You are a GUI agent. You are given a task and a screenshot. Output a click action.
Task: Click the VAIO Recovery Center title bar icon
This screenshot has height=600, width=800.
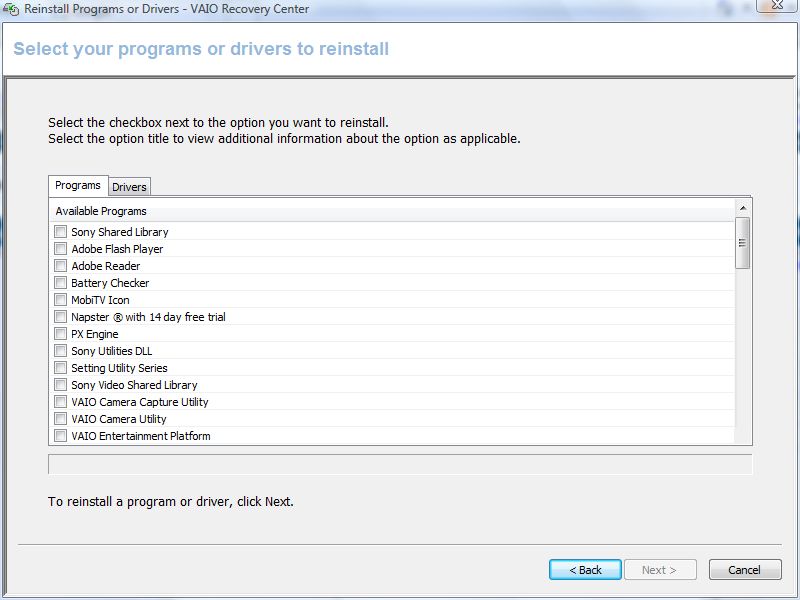pyautogui.click(x=11, y=9)
